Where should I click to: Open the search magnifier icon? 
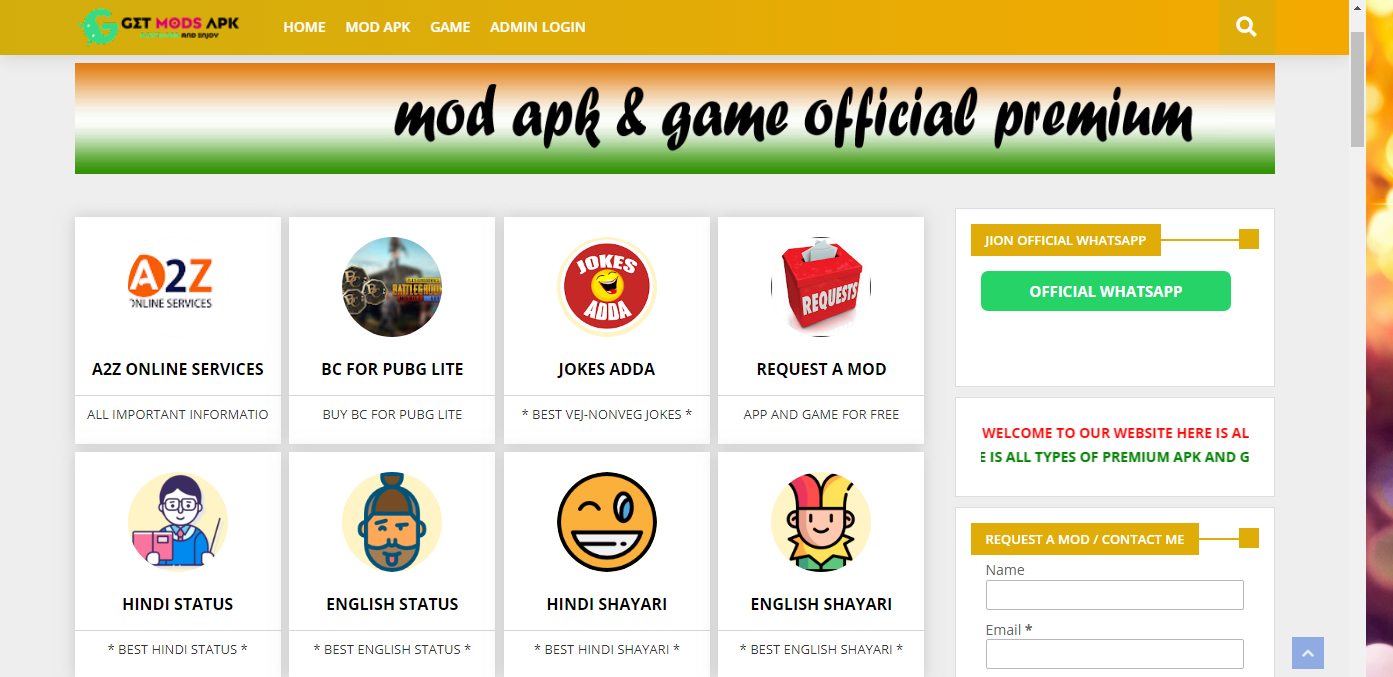coord(1246,27)
